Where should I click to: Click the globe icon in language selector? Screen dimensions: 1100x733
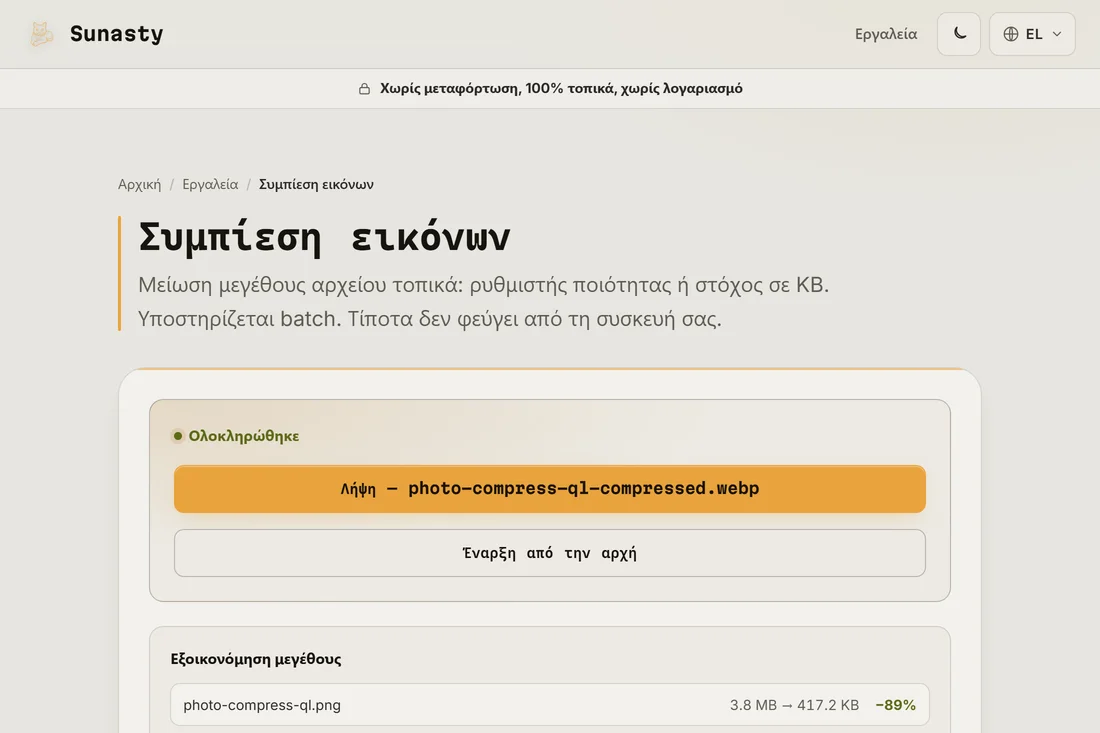(x=1010, y=34)
